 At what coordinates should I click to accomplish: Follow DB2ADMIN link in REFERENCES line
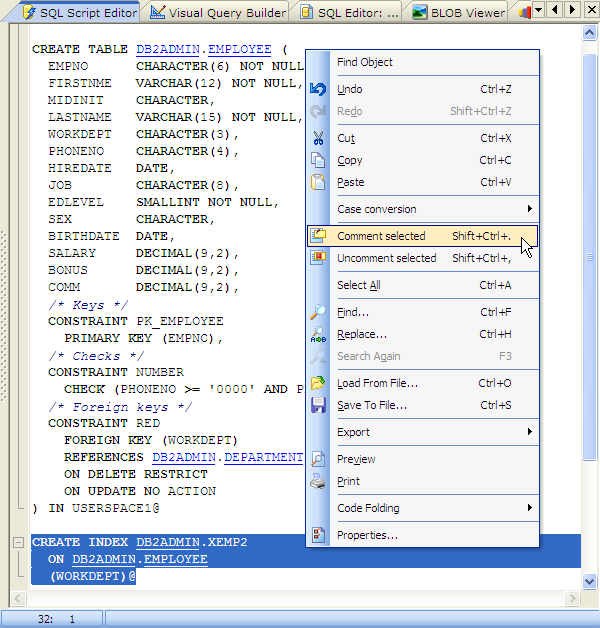point(184,457)
